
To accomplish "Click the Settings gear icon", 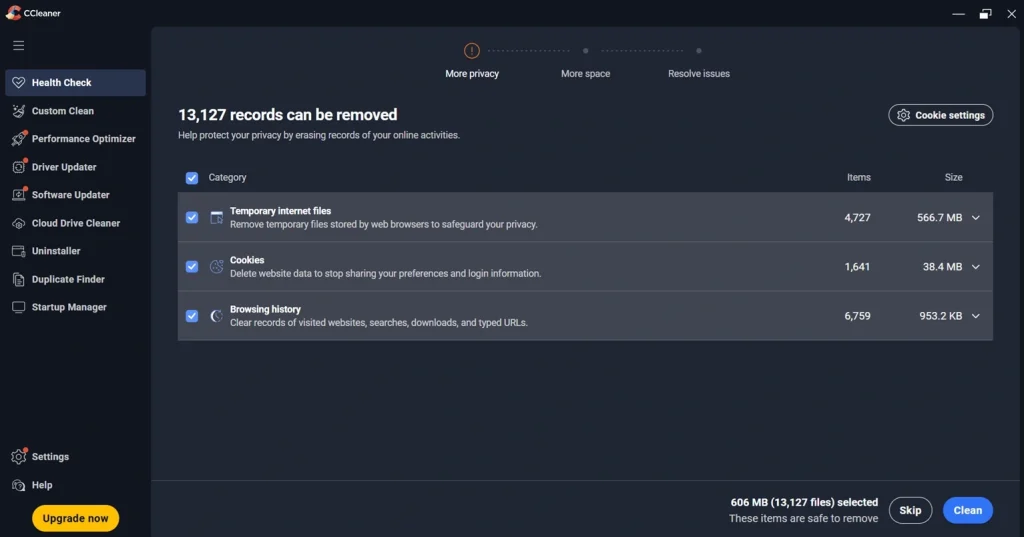I will (x=19, y=456).
